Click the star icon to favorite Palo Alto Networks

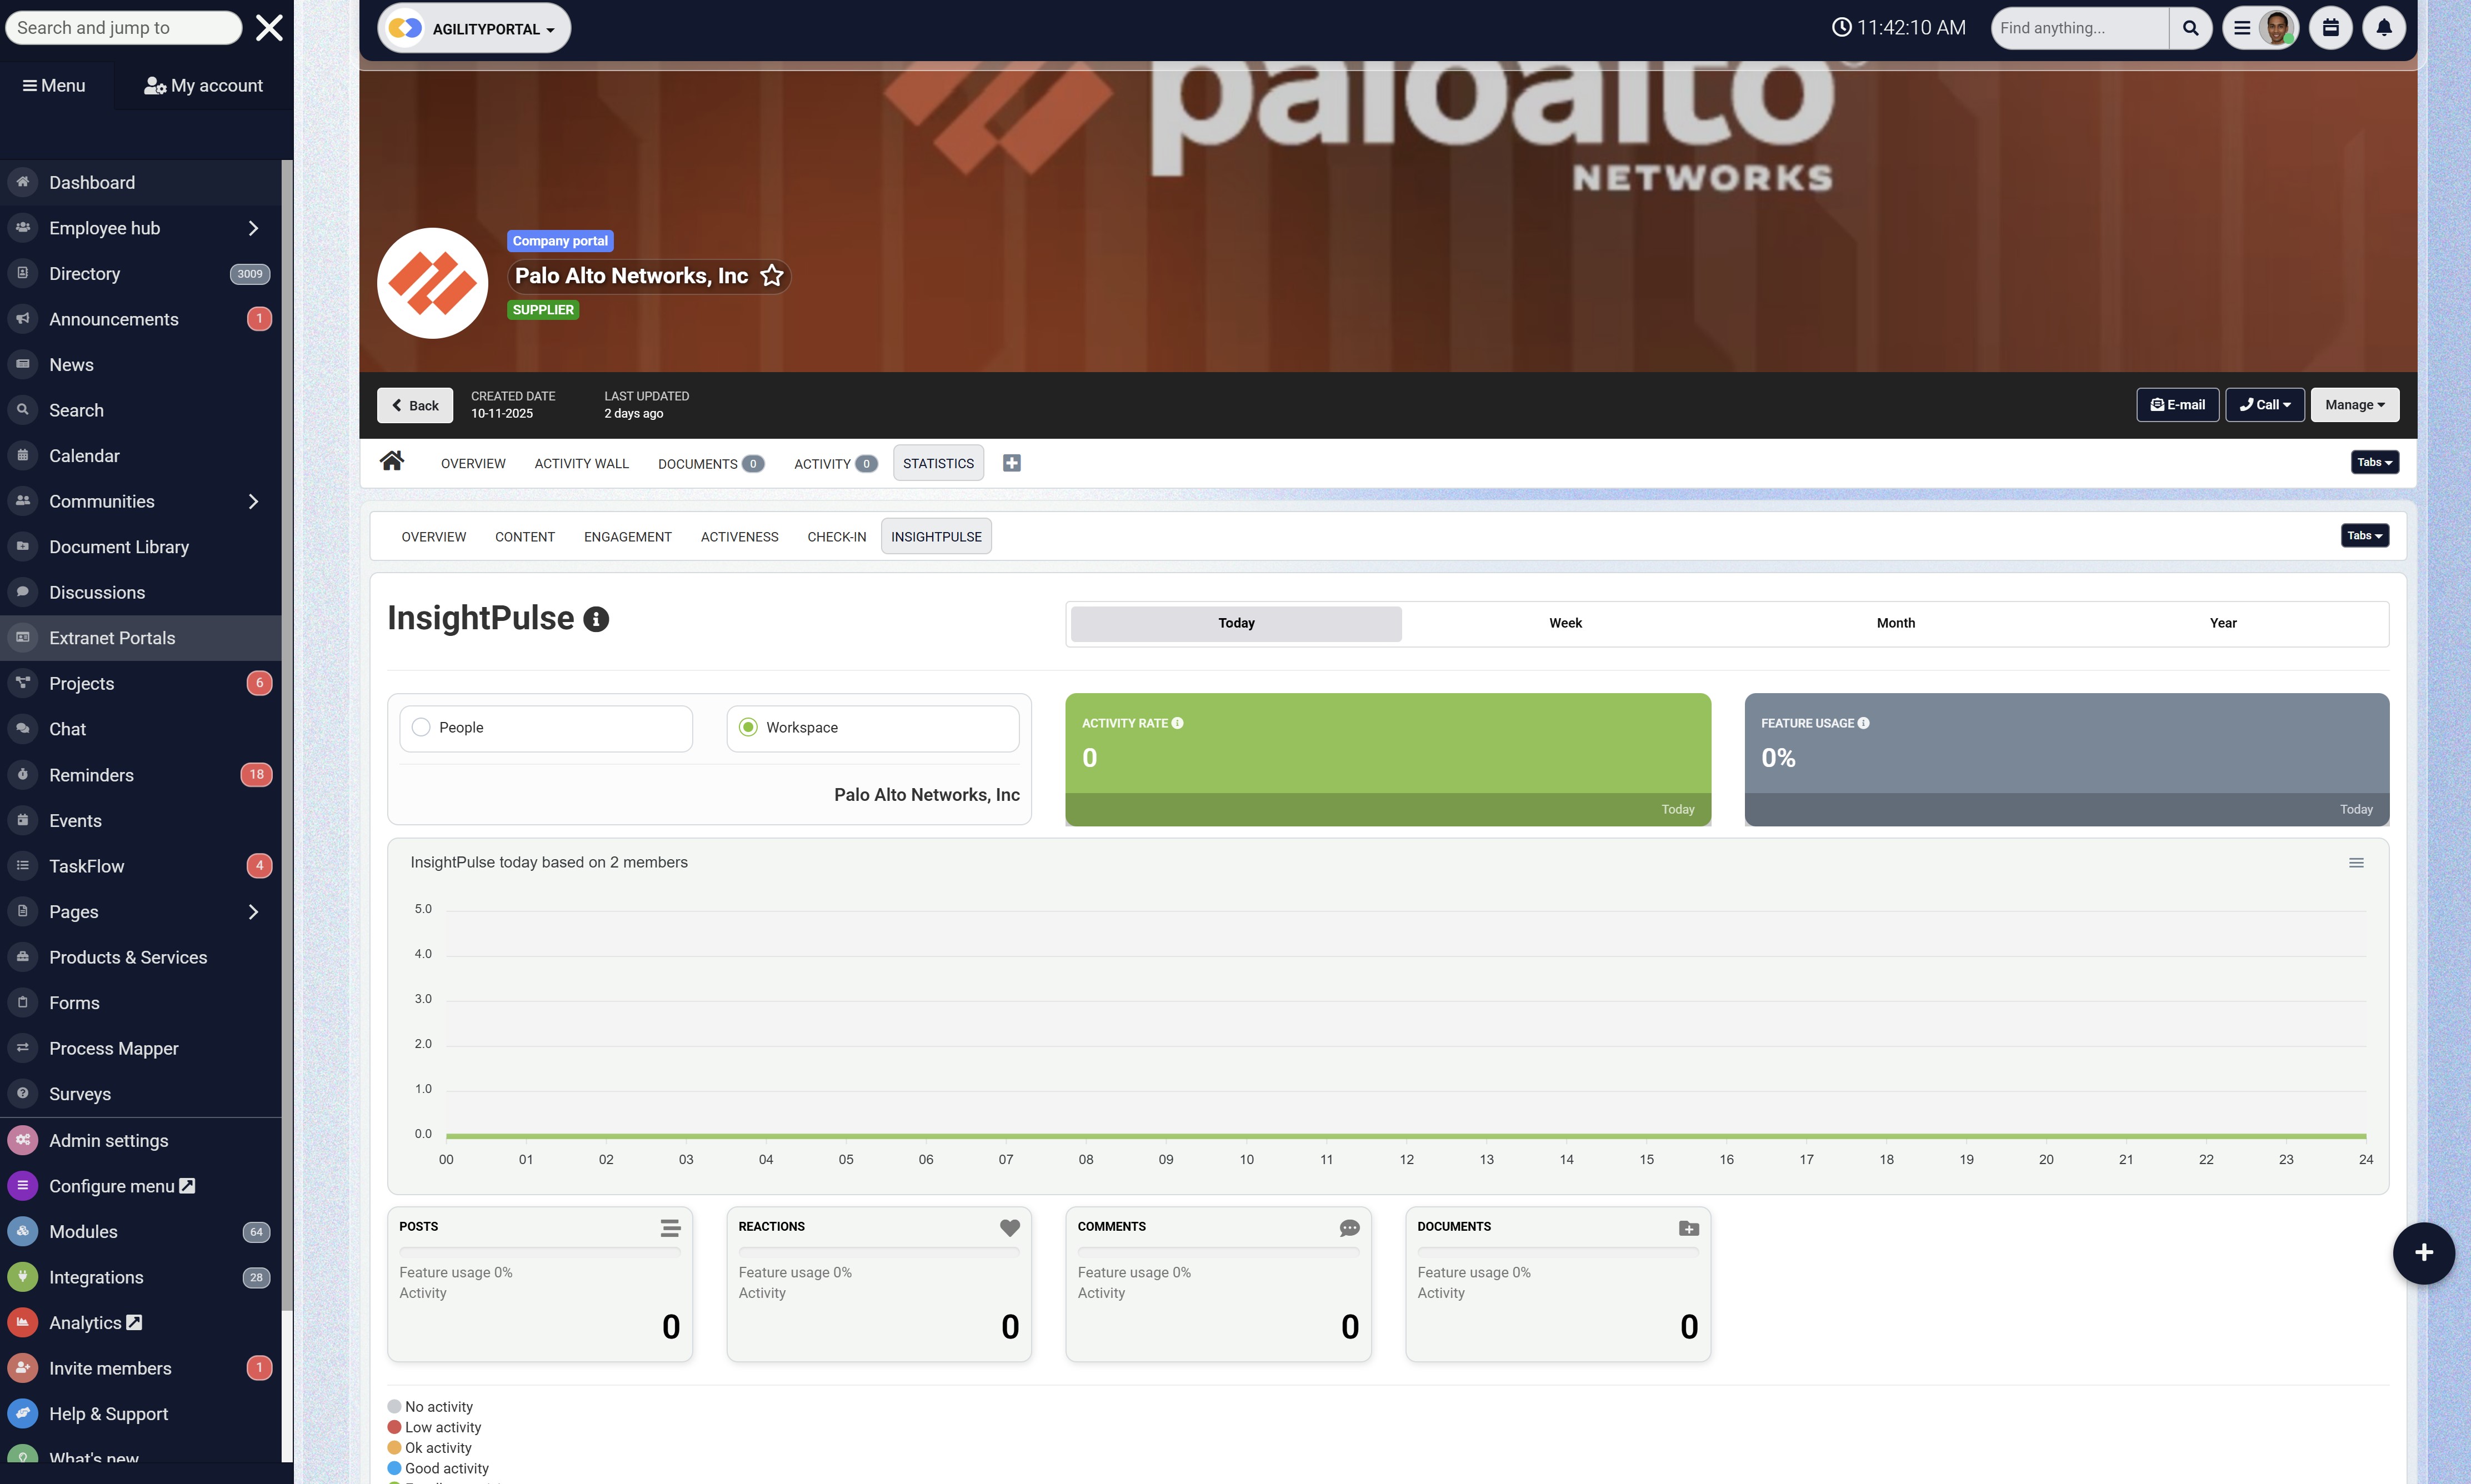[x=771, y=276]
